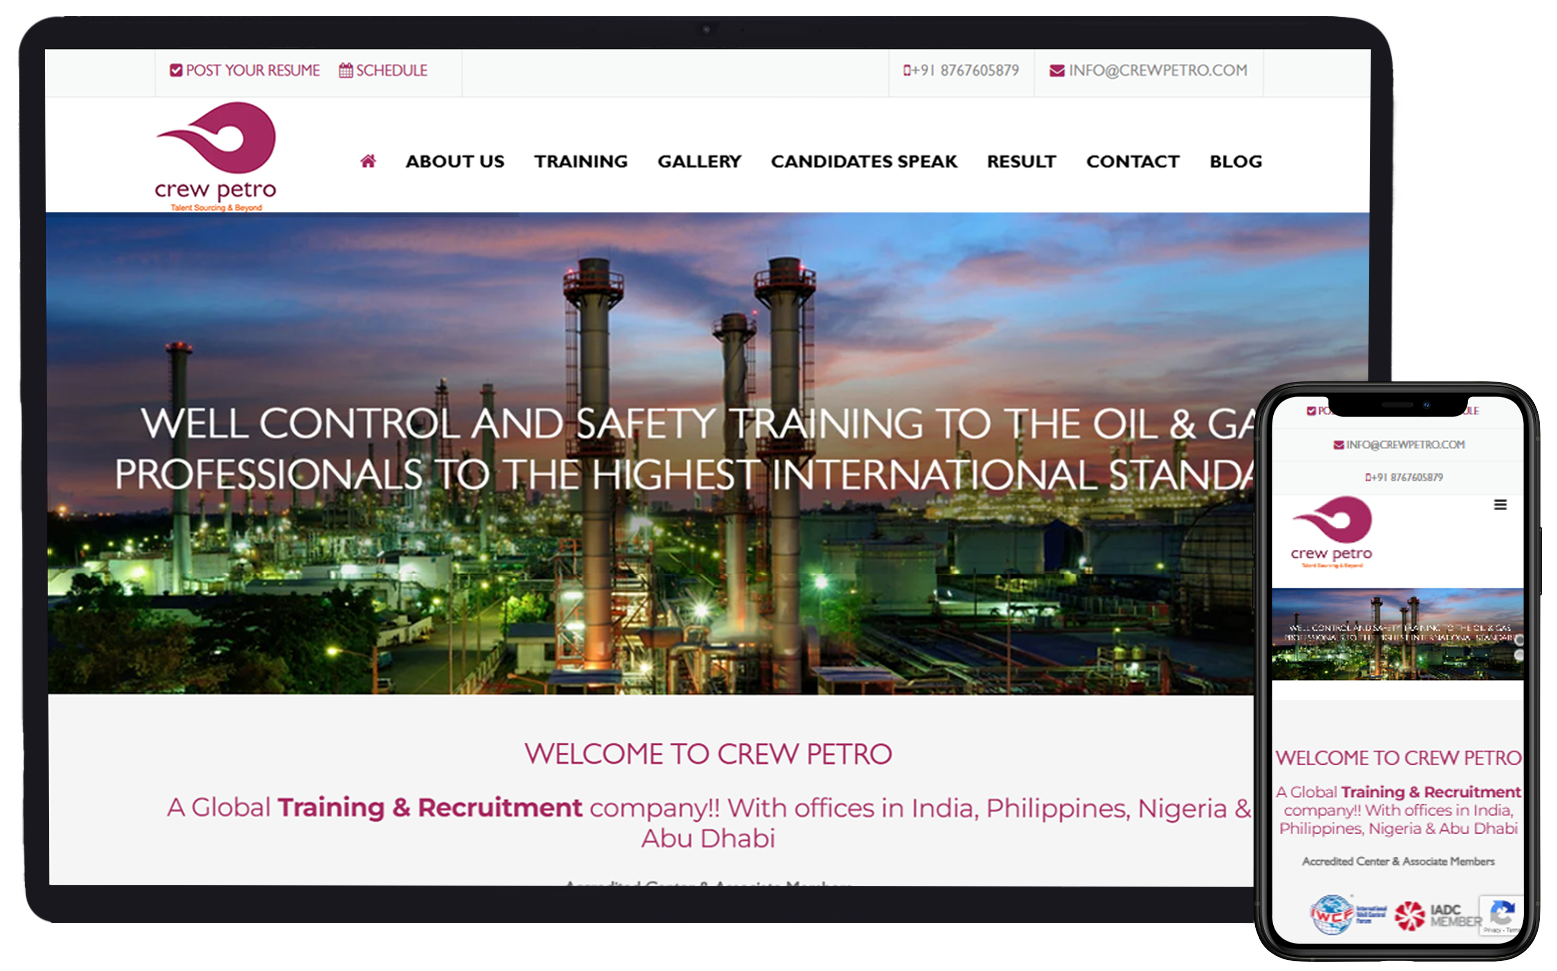
Task: Tap the +91 8767605879 number on the phone
Action: pyautogui.click(x=1407, y=478)
